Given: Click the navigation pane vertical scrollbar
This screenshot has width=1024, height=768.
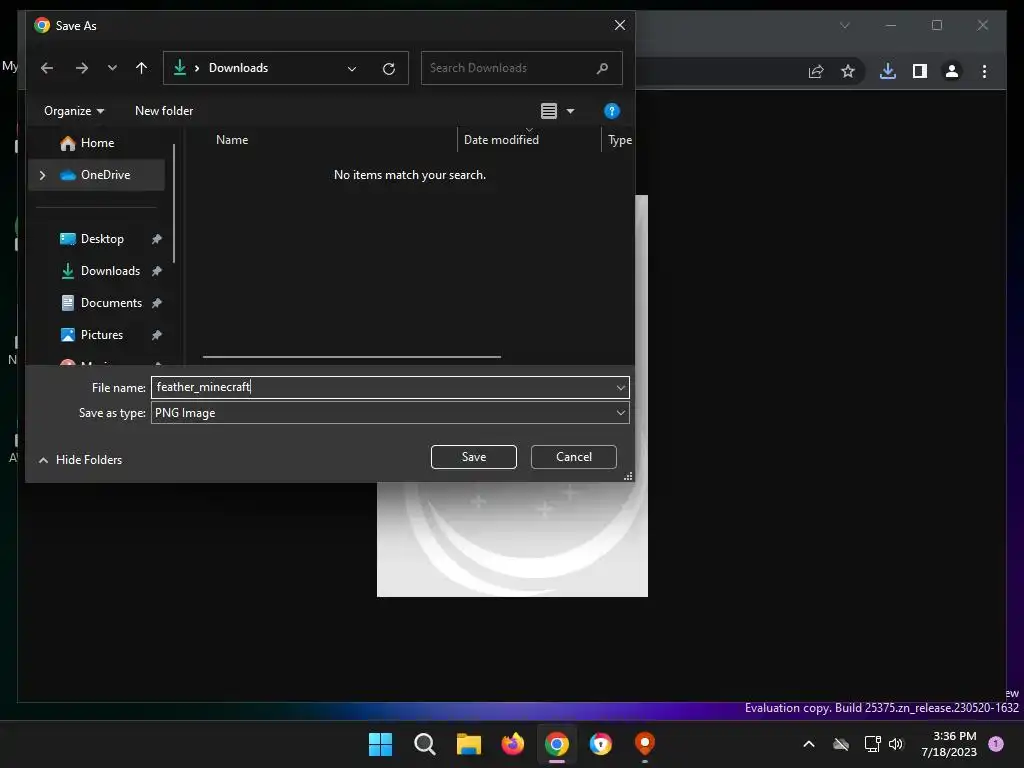Looking at the screenshot, I should (x=174, y=204).
